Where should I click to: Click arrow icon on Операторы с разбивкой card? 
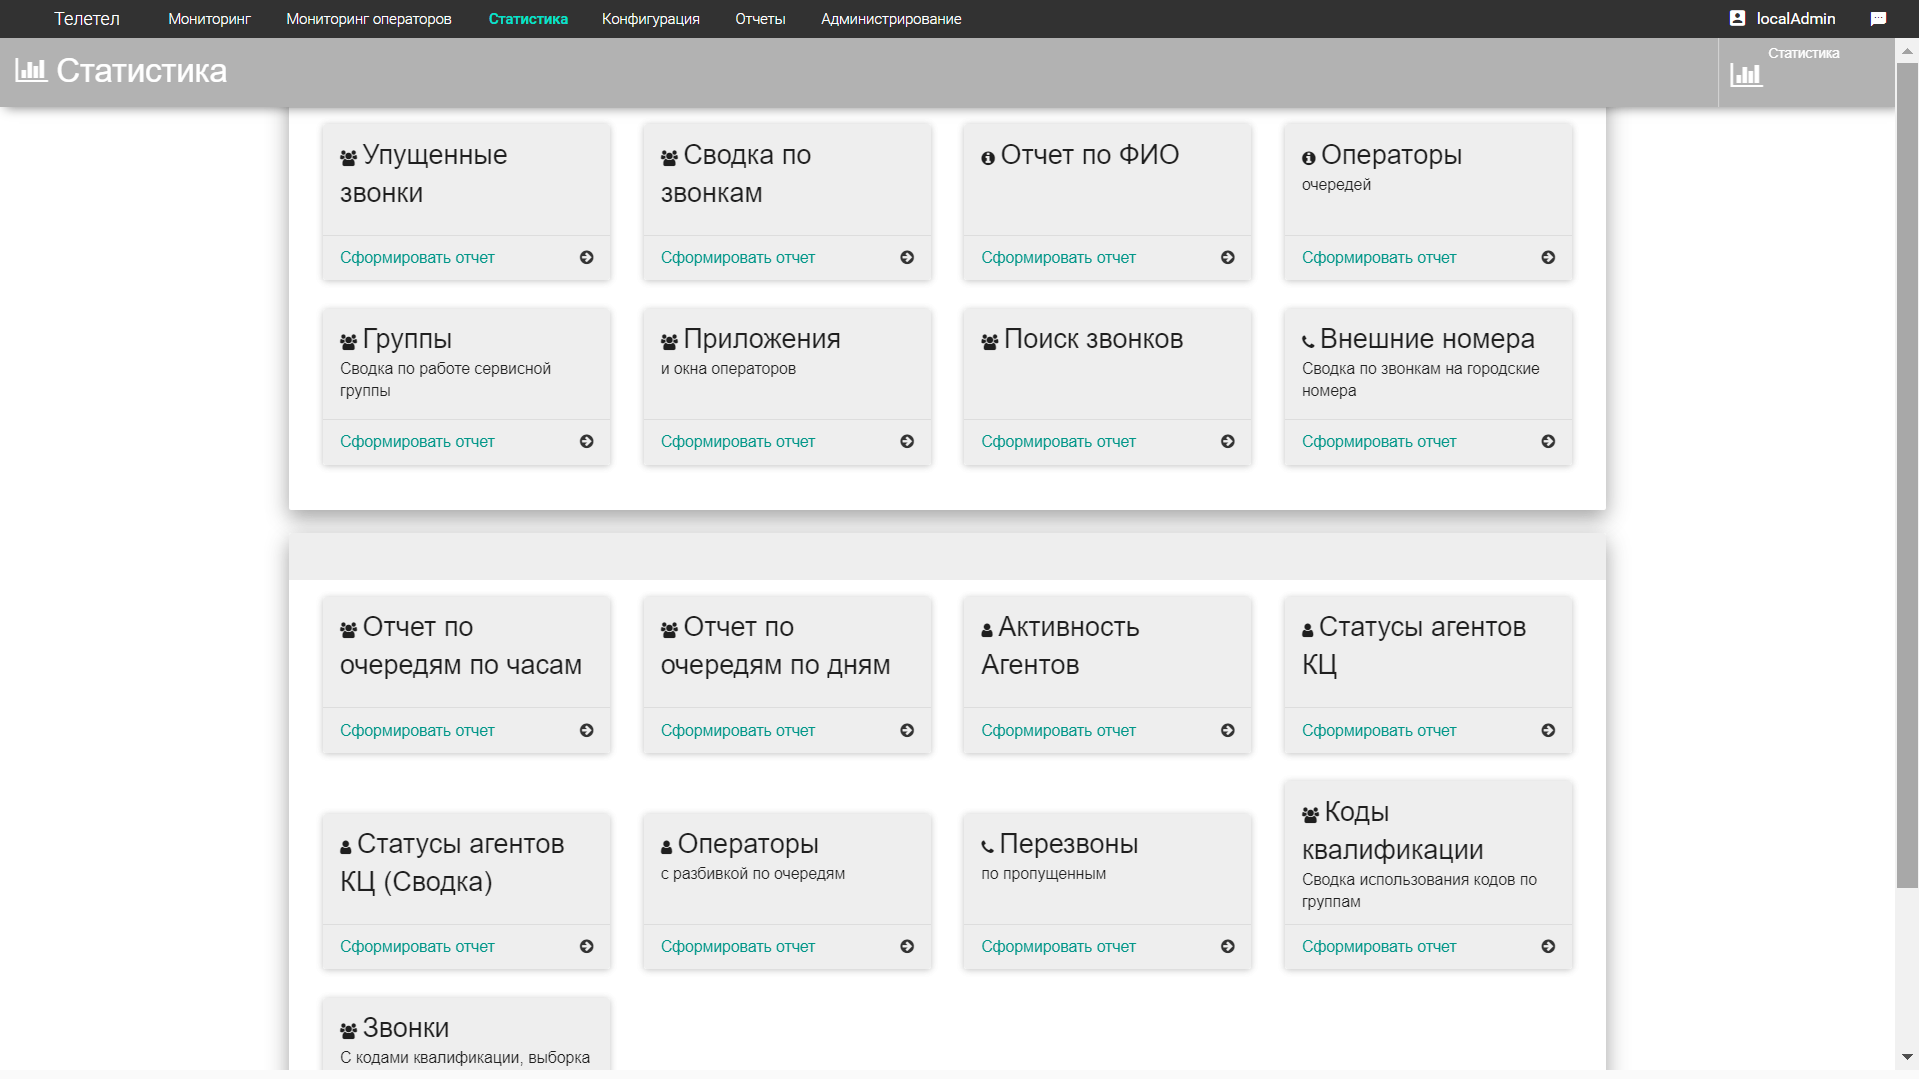pyautogui.click(x=907, y=946)
